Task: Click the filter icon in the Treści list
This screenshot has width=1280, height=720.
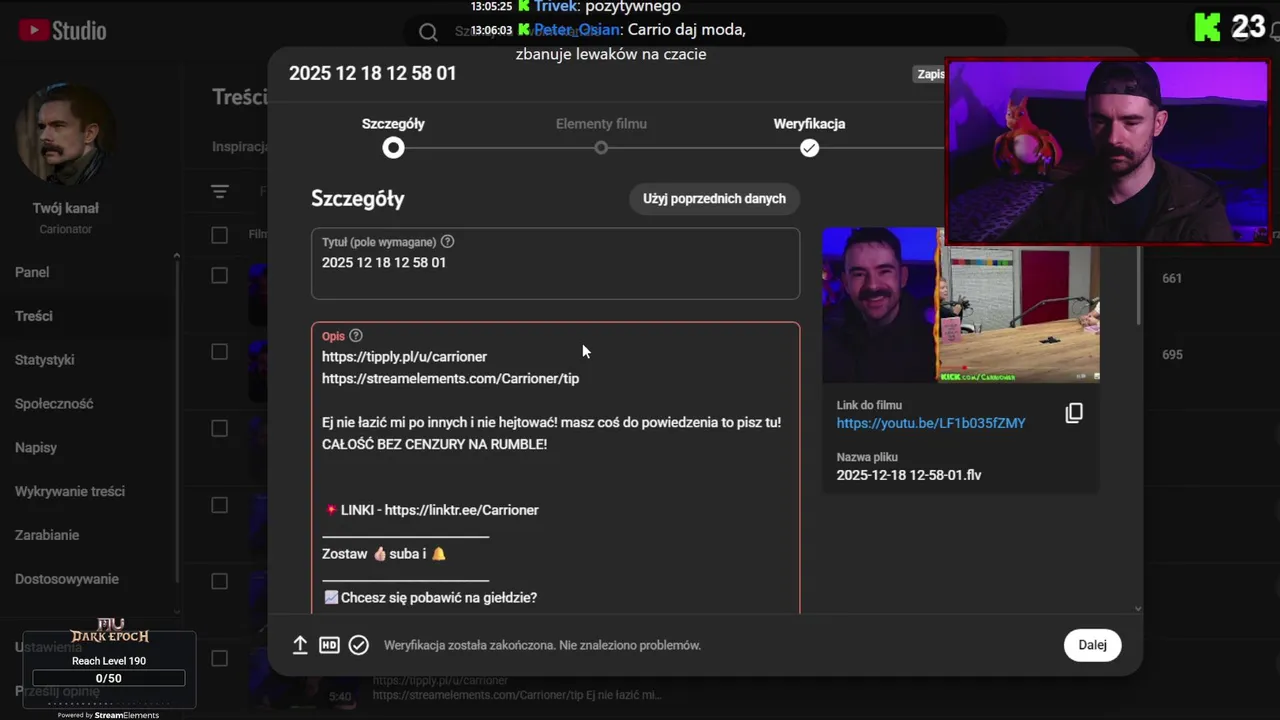Action: pyautogui.click(x=220, y=191)
